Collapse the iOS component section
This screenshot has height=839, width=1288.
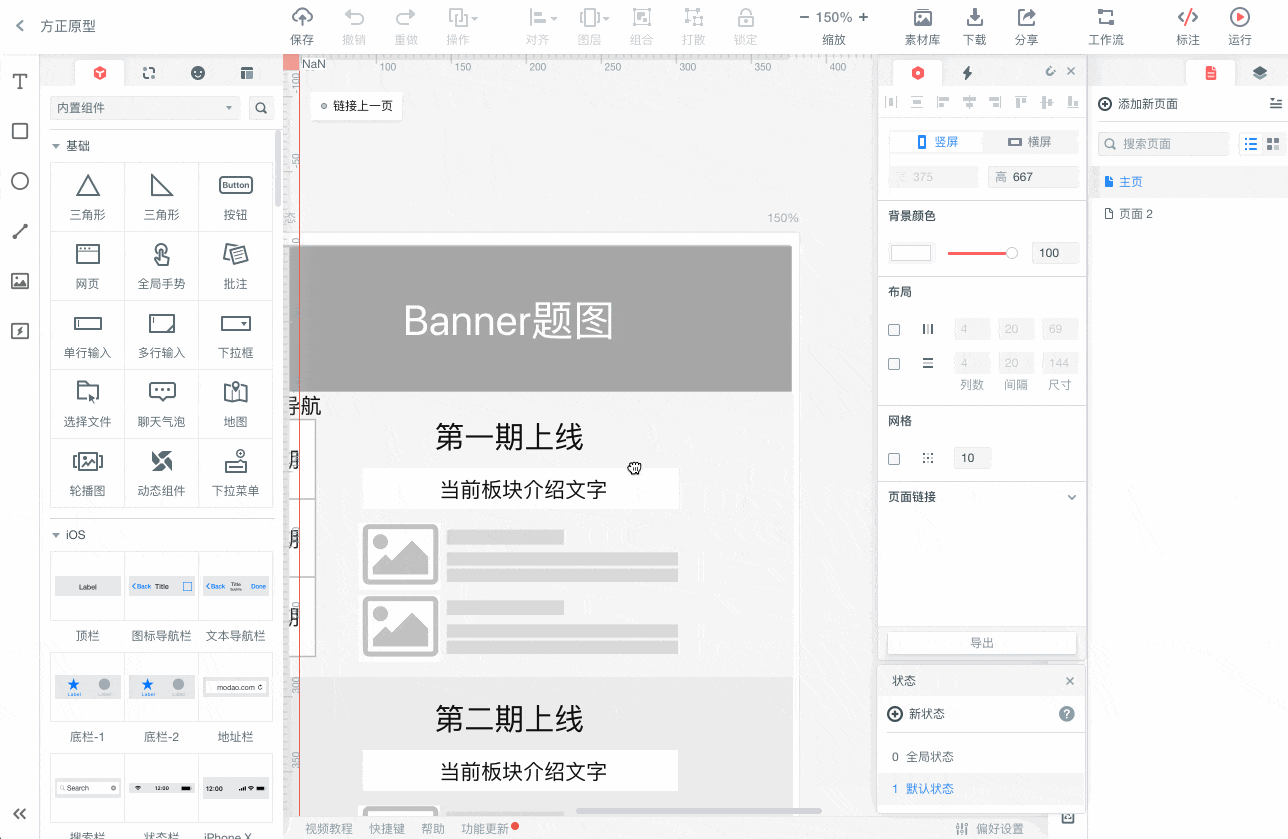tap(56, 535)
